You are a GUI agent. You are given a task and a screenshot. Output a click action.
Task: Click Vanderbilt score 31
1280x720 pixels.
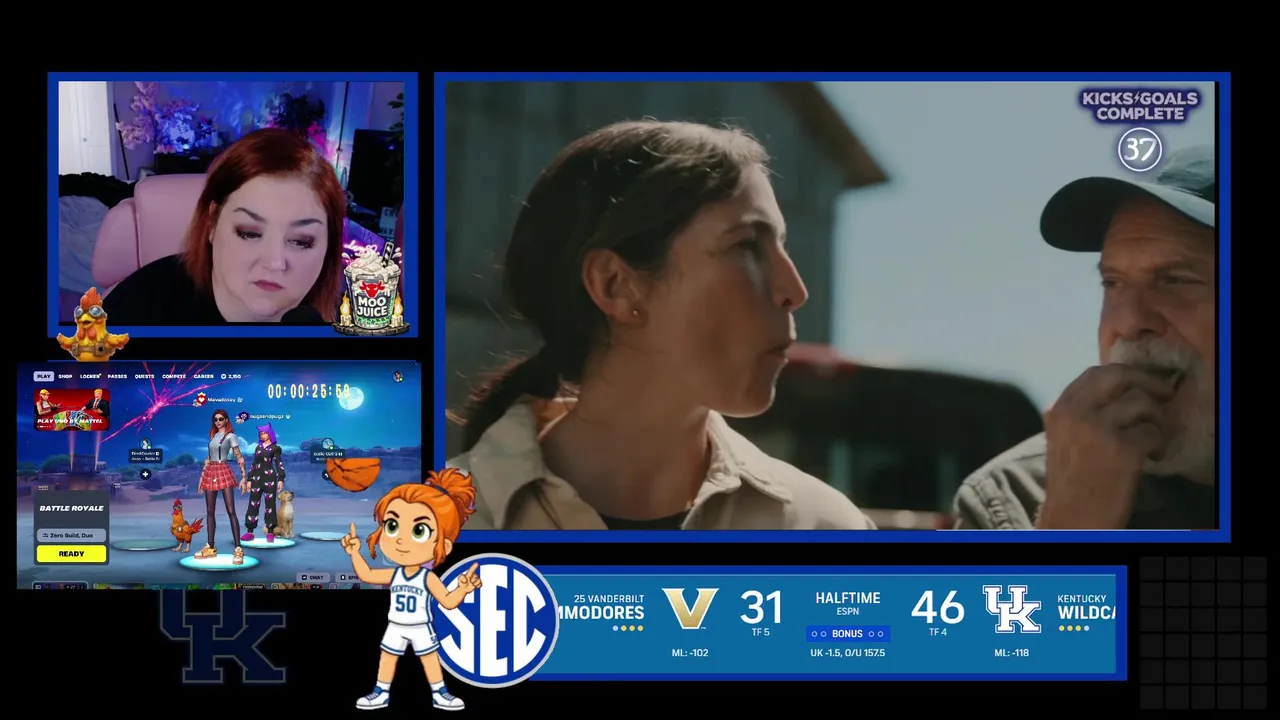coord(761,607)
